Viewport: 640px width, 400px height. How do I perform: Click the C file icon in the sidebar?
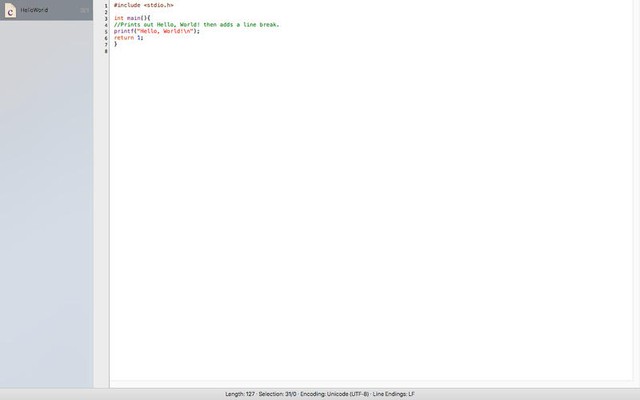[10, 10]
